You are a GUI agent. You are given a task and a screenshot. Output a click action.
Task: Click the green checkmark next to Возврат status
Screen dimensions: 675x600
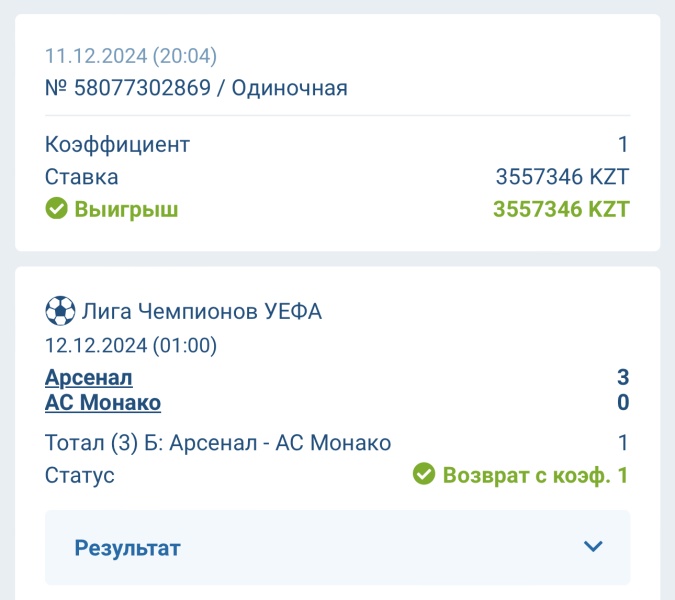click(424, 474)
